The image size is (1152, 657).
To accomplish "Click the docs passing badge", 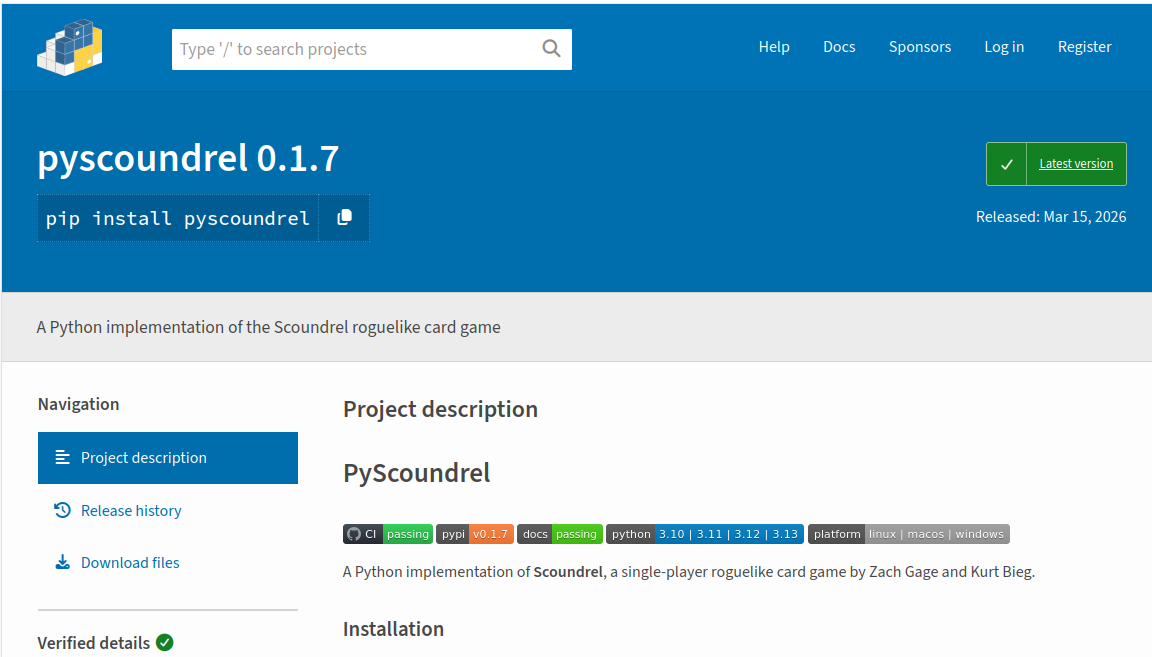I will (560, 534).
